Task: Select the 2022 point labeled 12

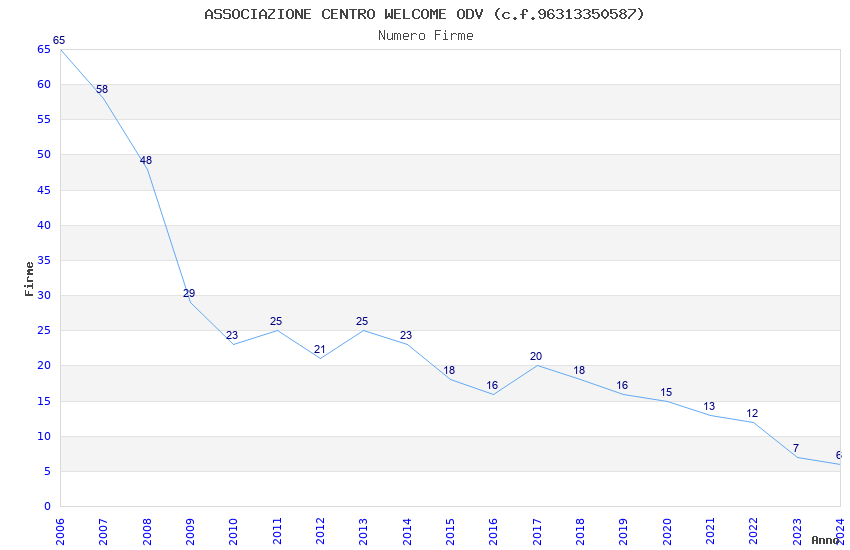Action: [x=752, y=413]
